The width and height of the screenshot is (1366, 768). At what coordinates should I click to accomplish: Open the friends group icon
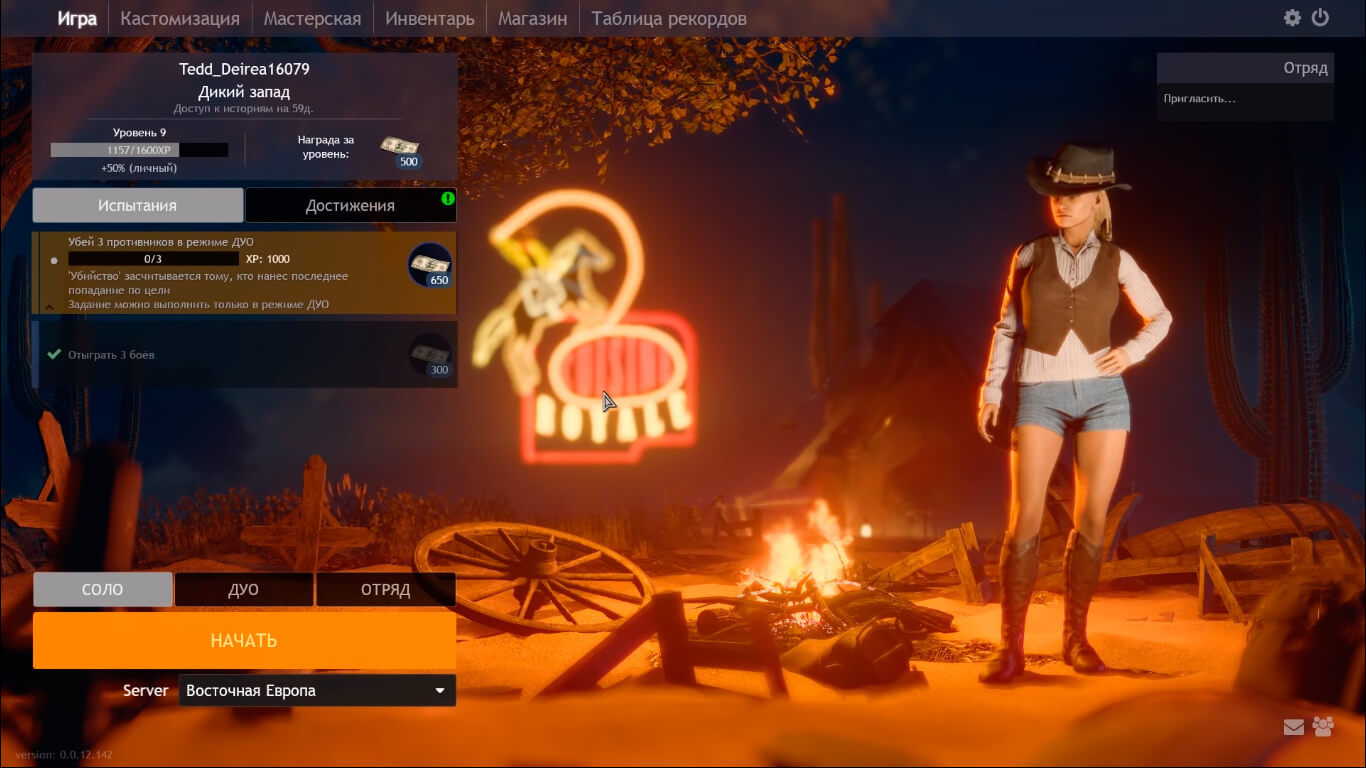[x=1323, y=727]
